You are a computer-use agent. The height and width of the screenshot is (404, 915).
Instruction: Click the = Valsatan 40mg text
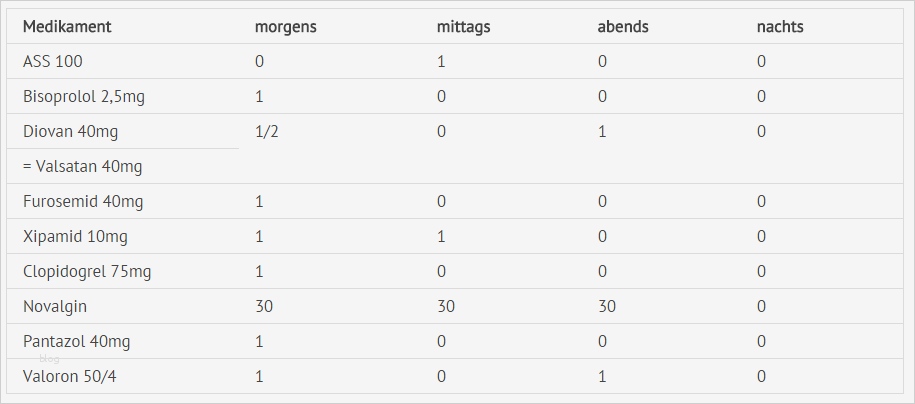click(82, 167)
